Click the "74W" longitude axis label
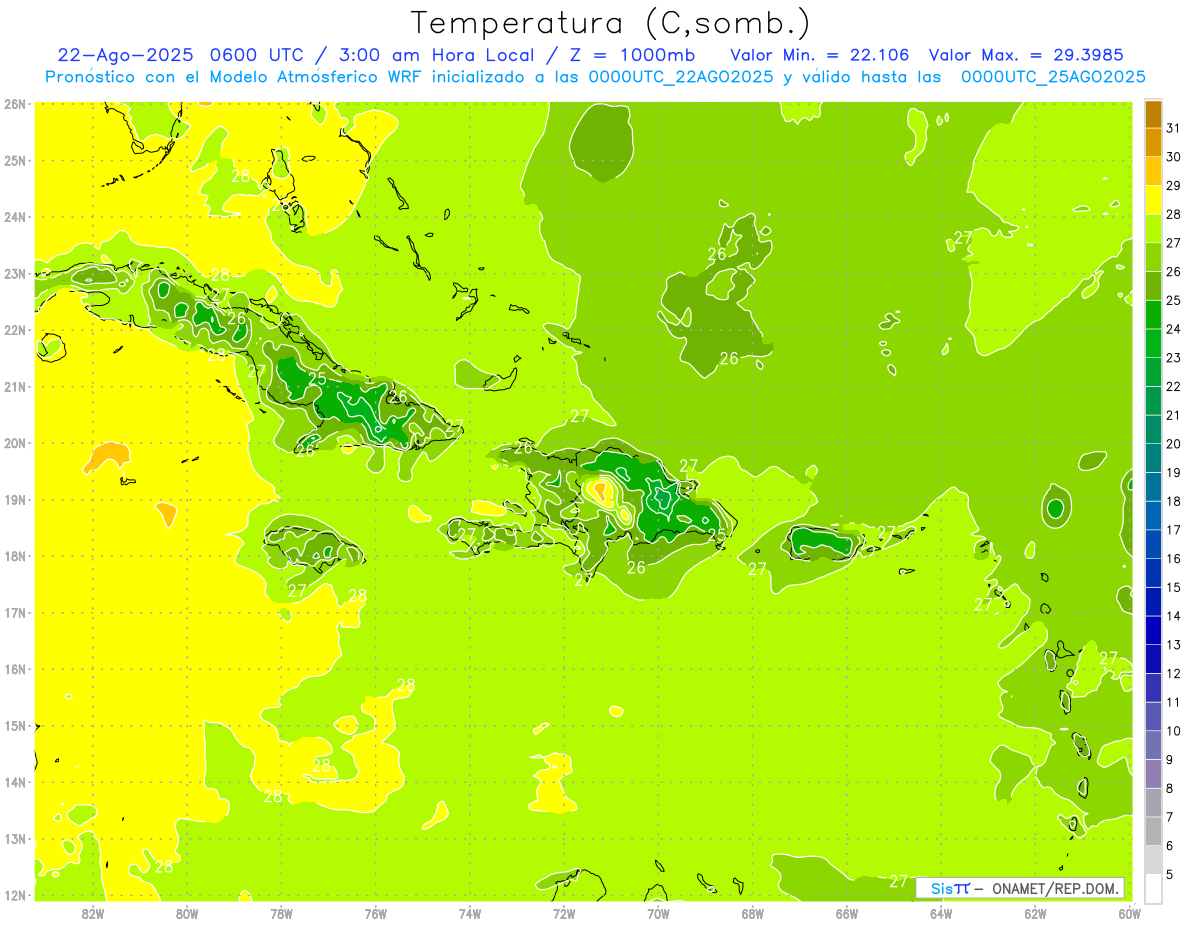This screenshot has width=1200, height=927. coord(470,913)
